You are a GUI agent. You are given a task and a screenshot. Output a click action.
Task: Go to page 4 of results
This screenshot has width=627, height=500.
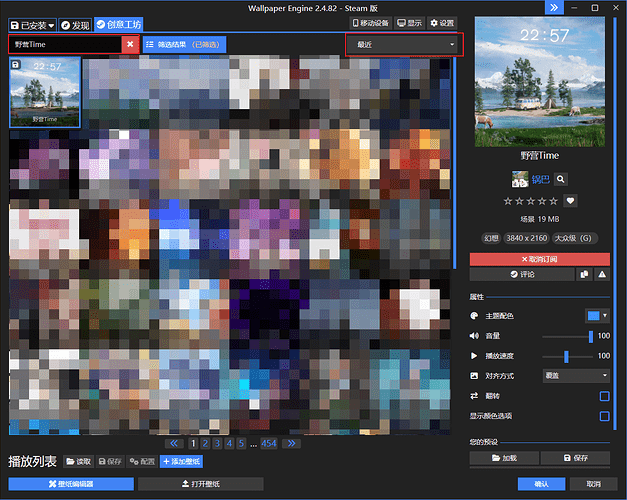[x=230, y=443]
